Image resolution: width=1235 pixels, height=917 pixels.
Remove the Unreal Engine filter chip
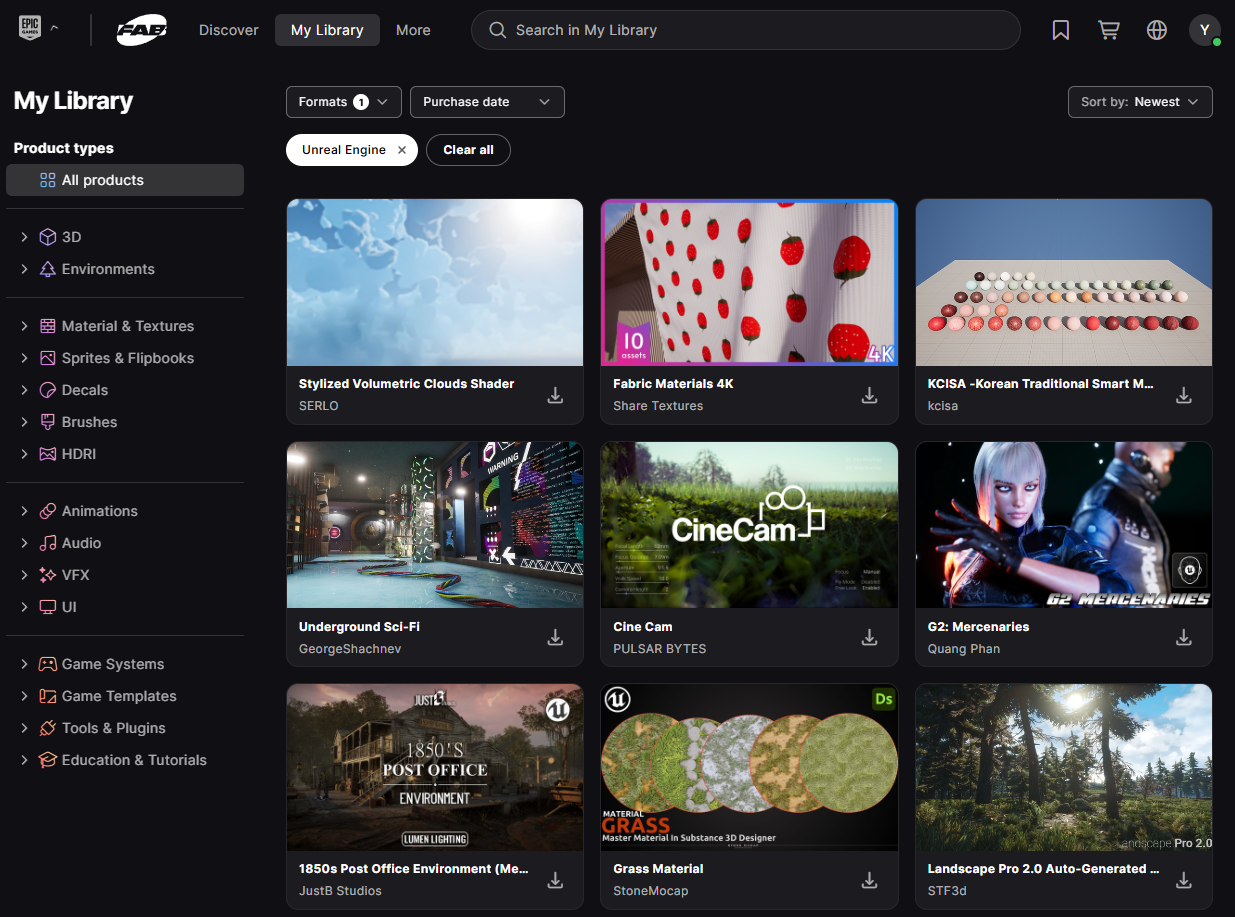coord(402,150)
